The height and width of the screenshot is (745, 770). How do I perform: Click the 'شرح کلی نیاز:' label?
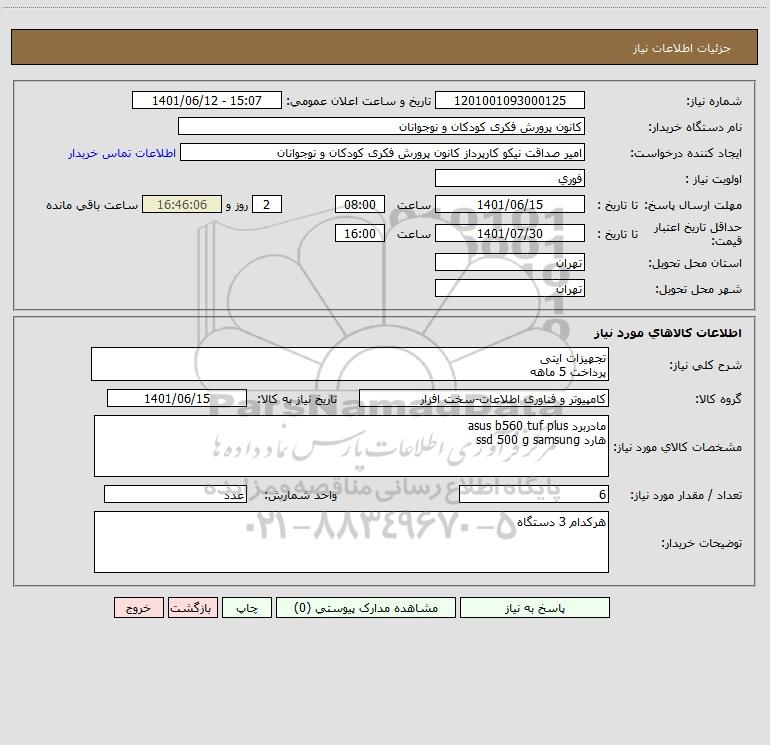(x=706, y=365)
